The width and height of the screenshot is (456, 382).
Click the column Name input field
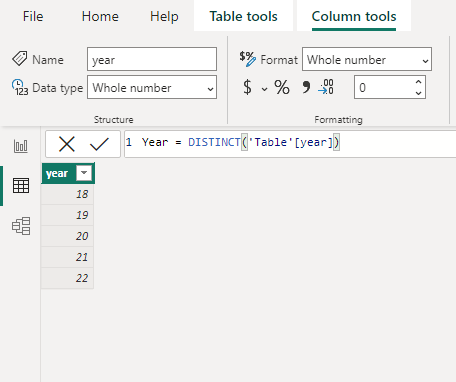tap(152, 59)
